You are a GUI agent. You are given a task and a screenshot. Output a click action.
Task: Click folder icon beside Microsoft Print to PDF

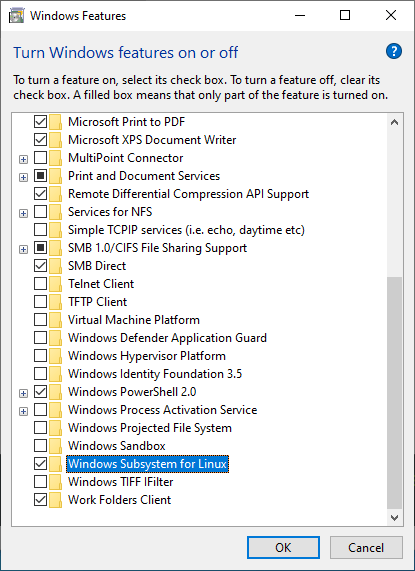click(55, 122)
